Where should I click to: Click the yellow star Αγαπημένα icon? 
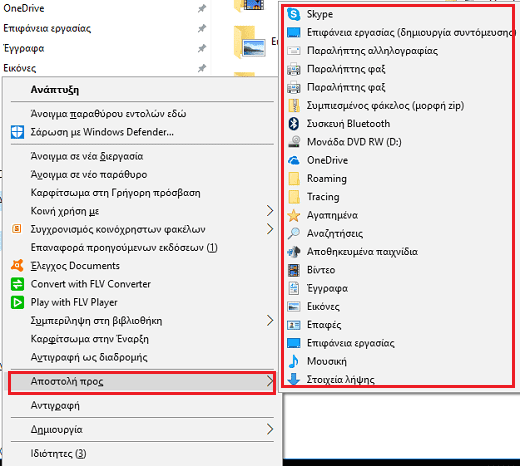point(294,215)
